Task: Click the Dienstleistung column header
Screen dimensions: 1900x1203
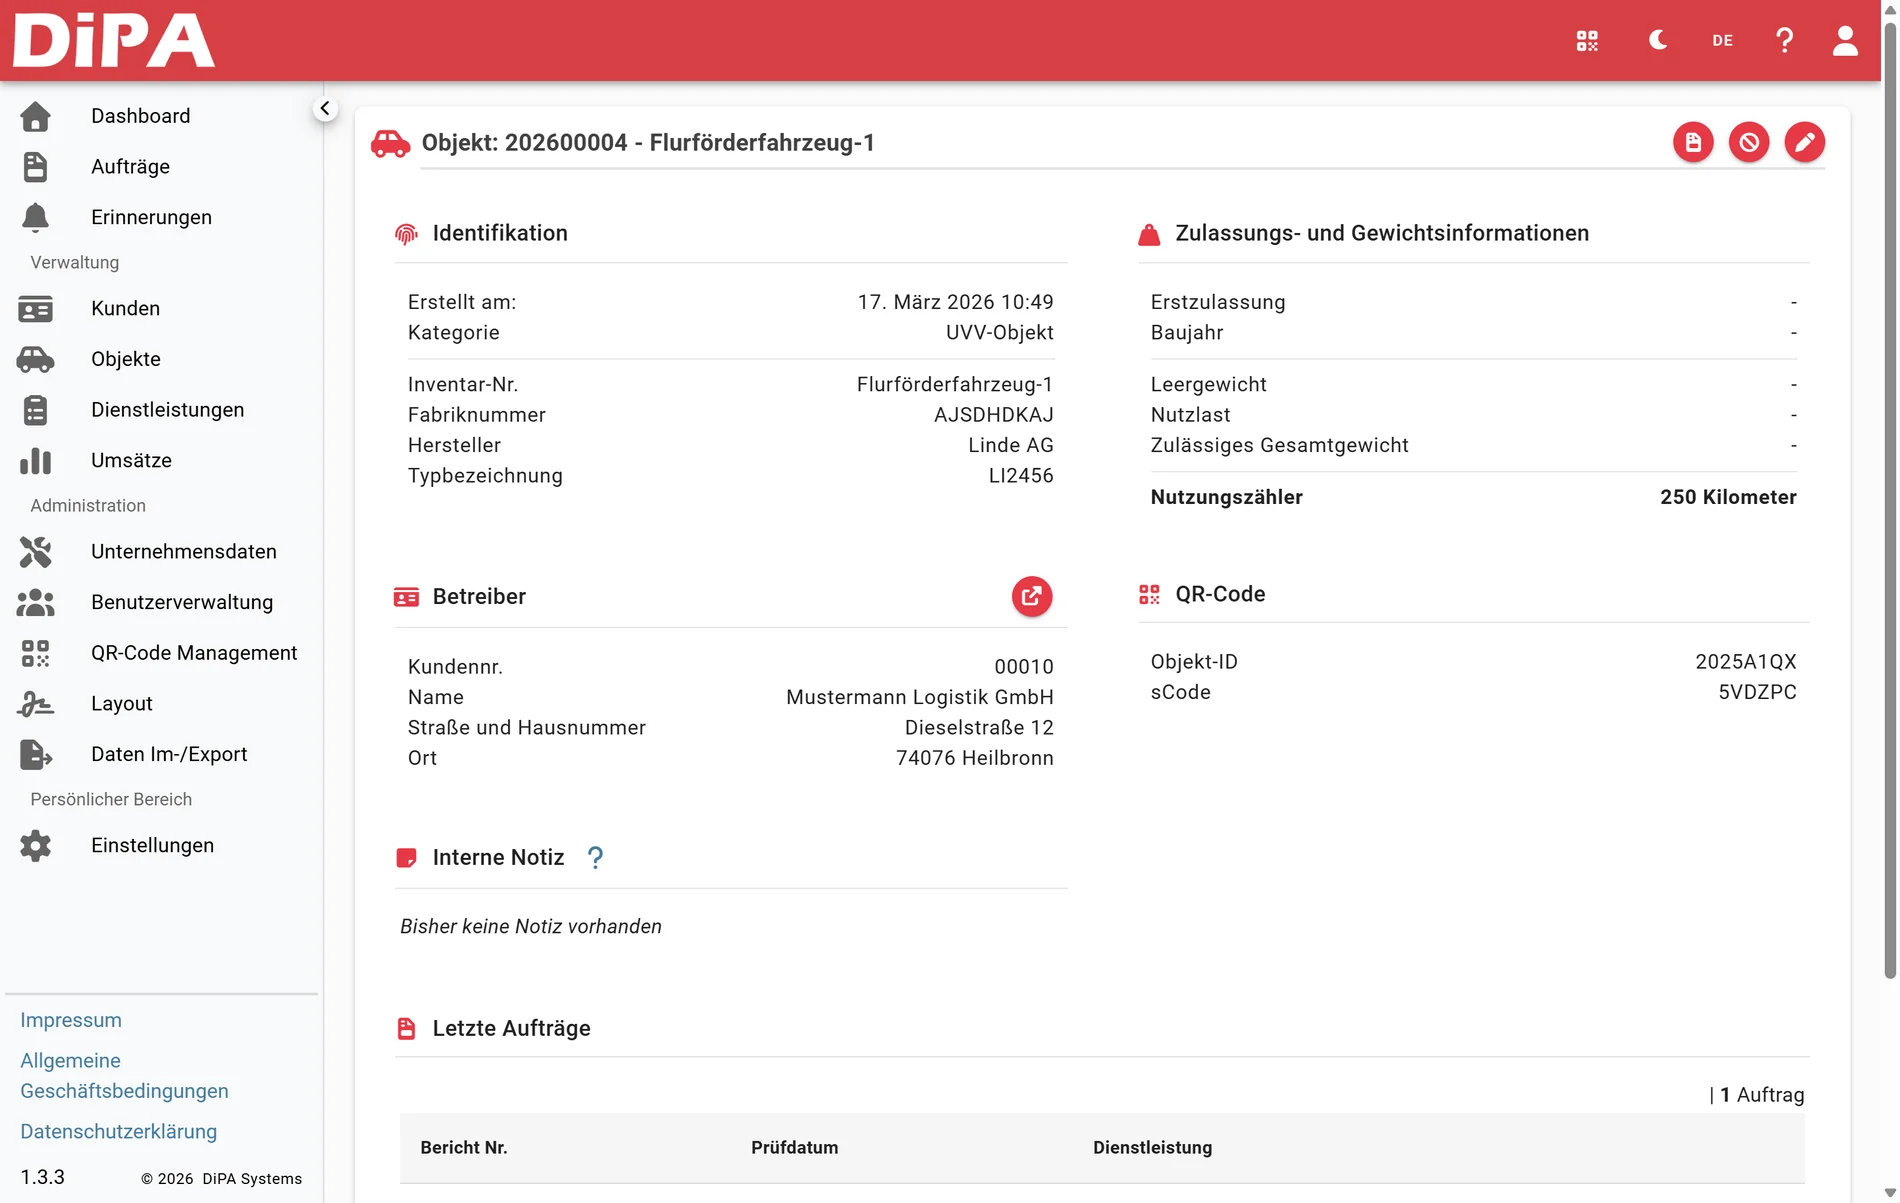Action: 1152,1148
